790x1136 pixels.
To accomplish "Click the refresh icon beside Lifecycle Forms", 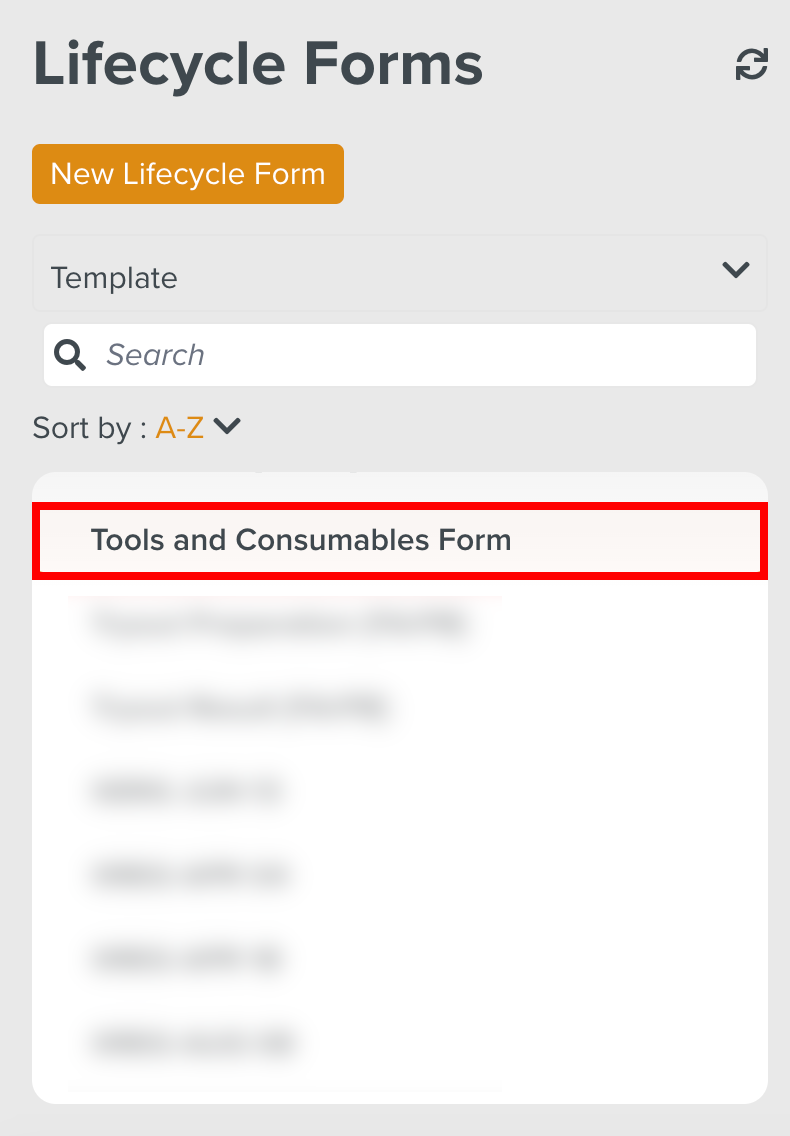I will [x=751, y=63].
